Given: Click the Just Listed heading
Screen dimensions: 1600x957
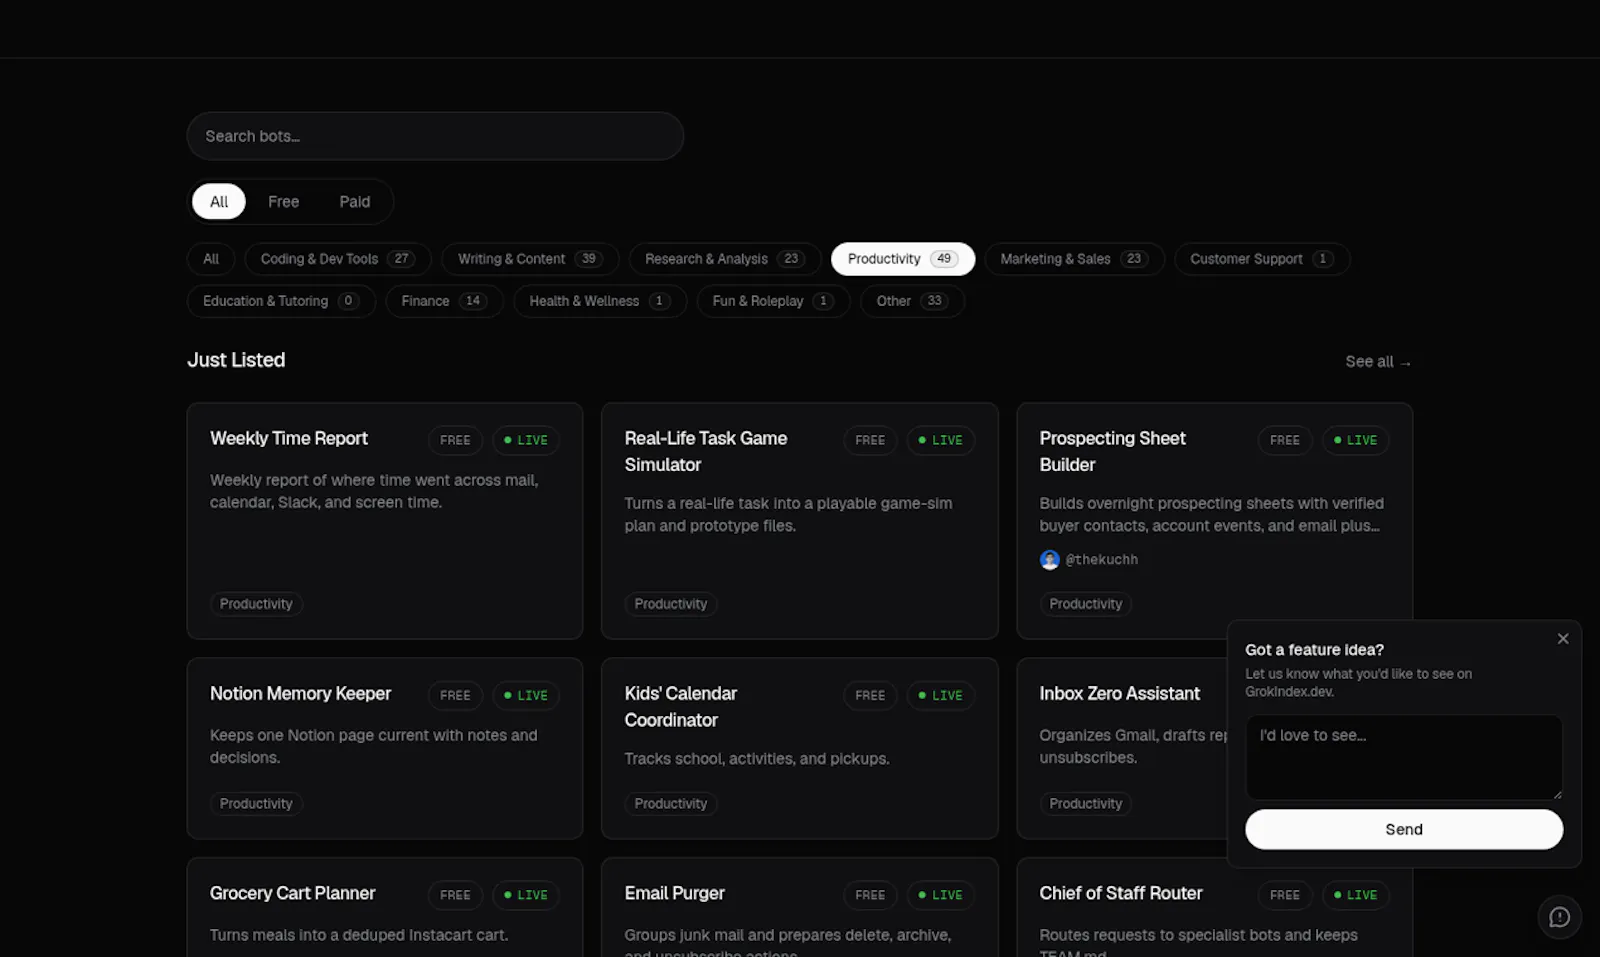Looking at the screenshot, I should tap(236, 360).
